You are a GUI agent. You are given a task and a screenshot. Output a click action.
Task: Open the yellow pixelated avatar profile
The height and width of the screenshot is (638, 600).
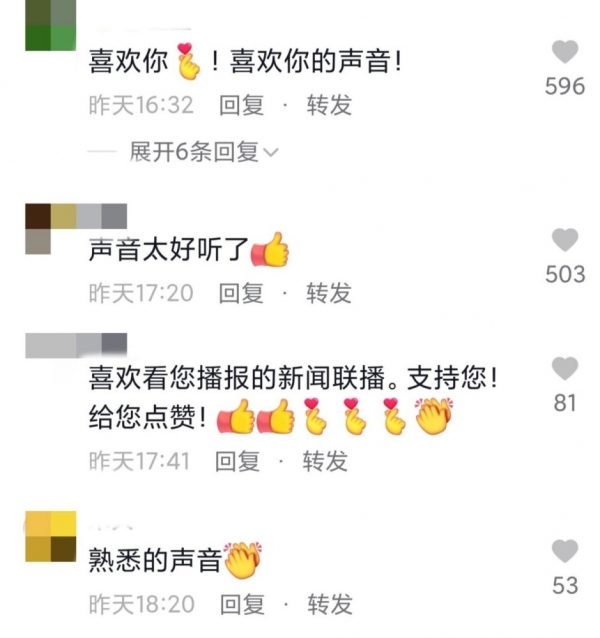click(50, 536)
